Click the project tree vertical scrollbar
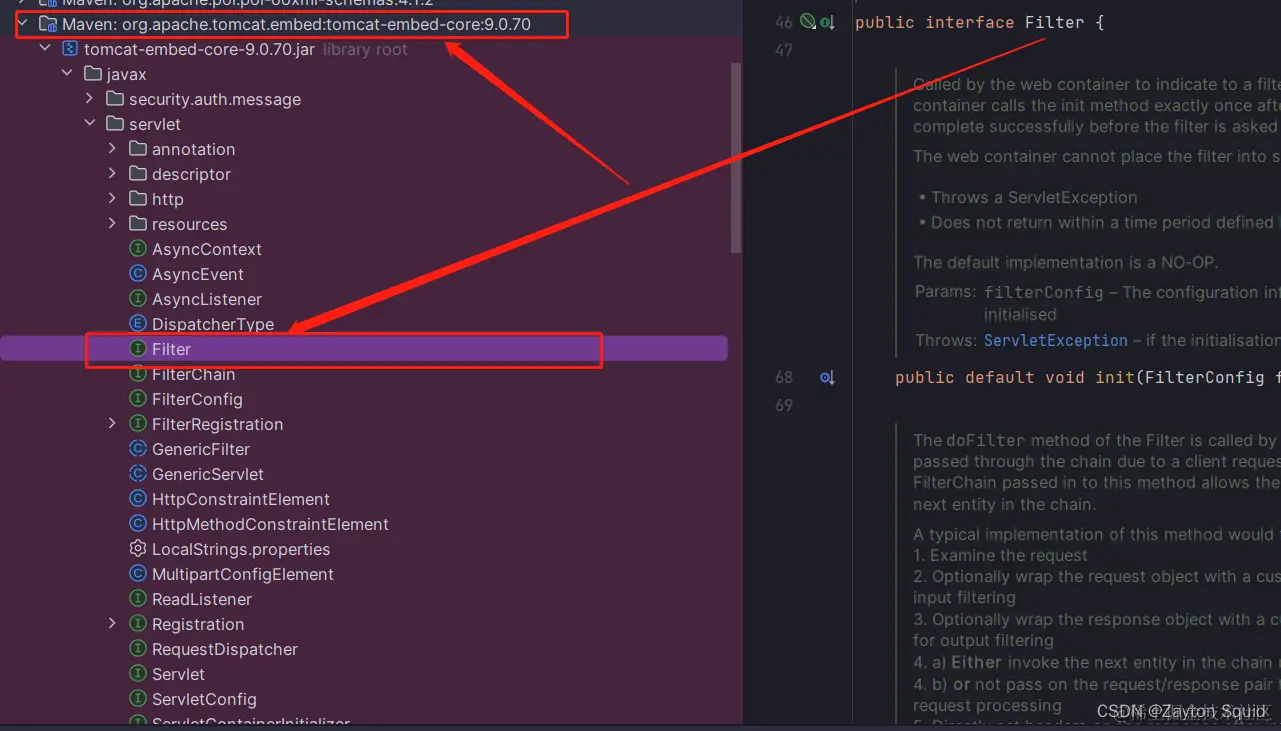 point(737,158)
